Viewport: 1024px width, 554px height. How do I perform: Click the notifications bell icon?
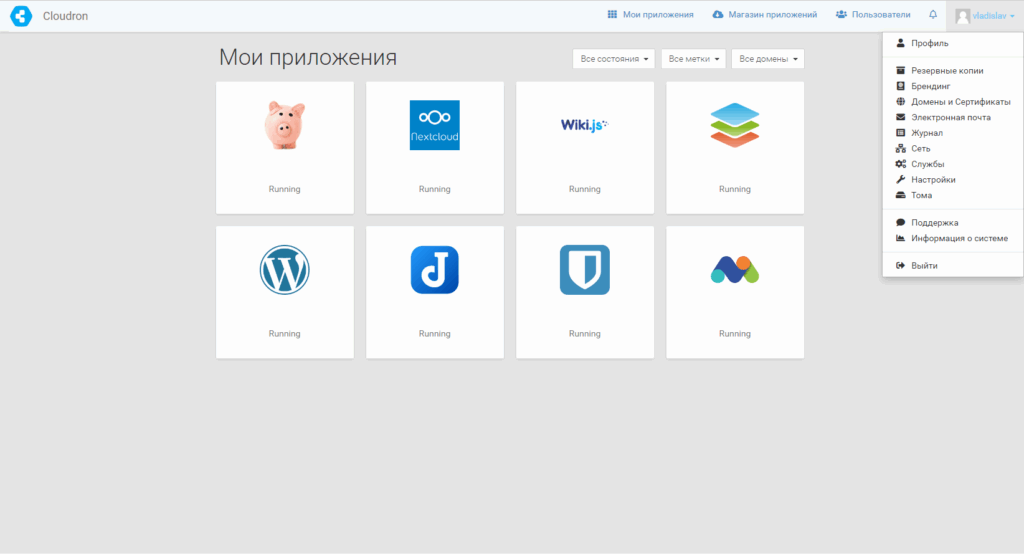pyautogui.click(x=933, y=14)
